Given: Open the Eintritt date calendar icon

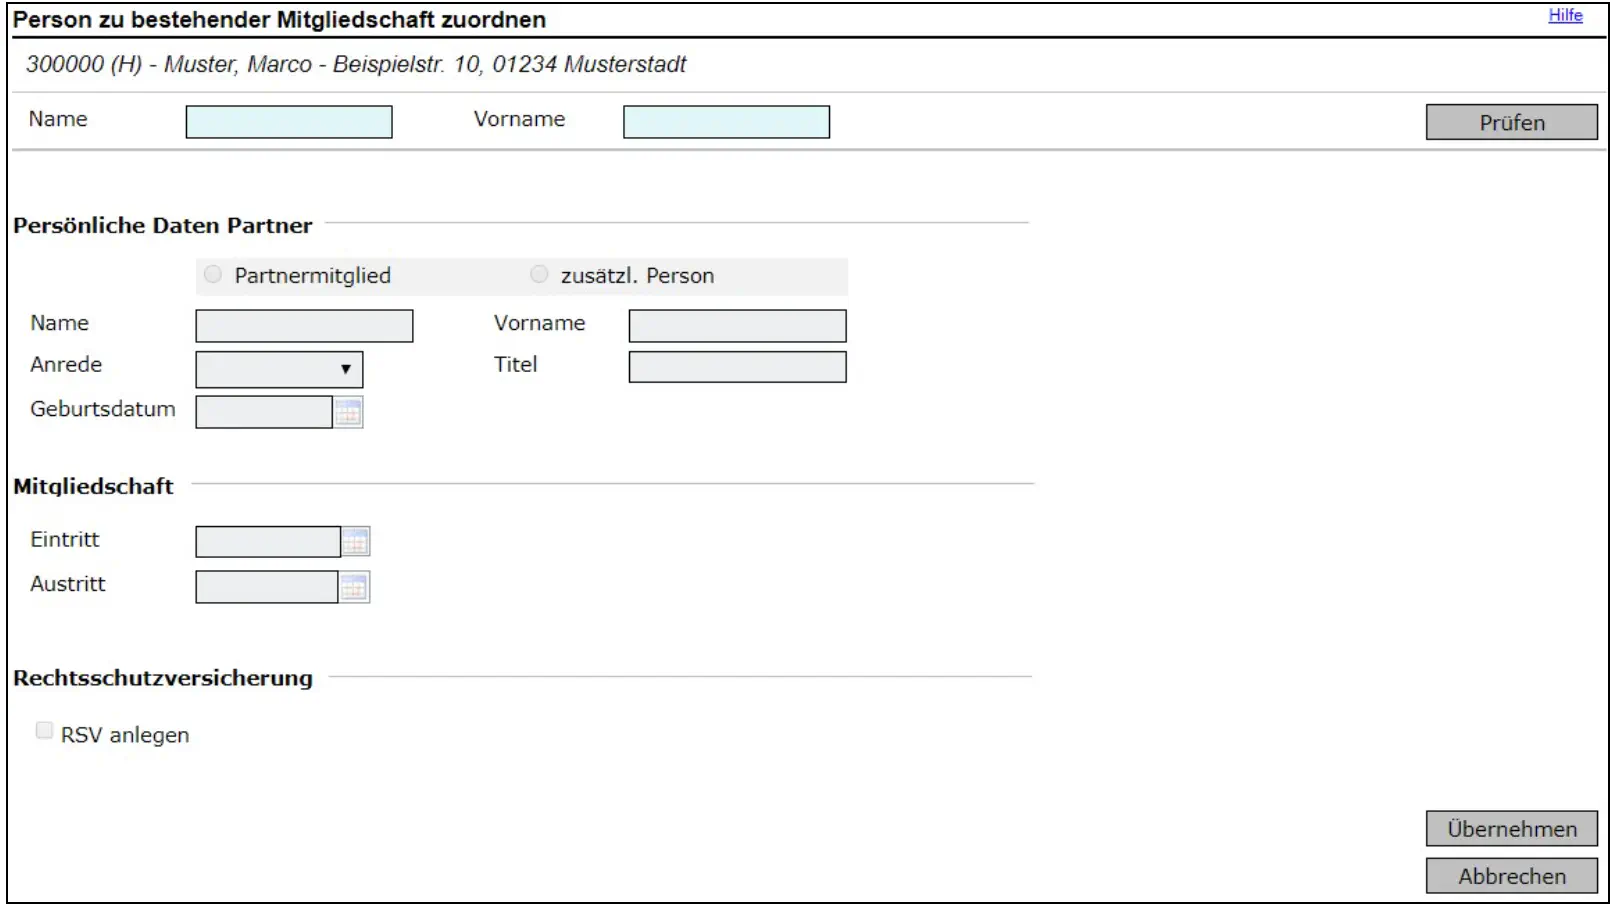Looking at the screenshot, I should [355, 542].
